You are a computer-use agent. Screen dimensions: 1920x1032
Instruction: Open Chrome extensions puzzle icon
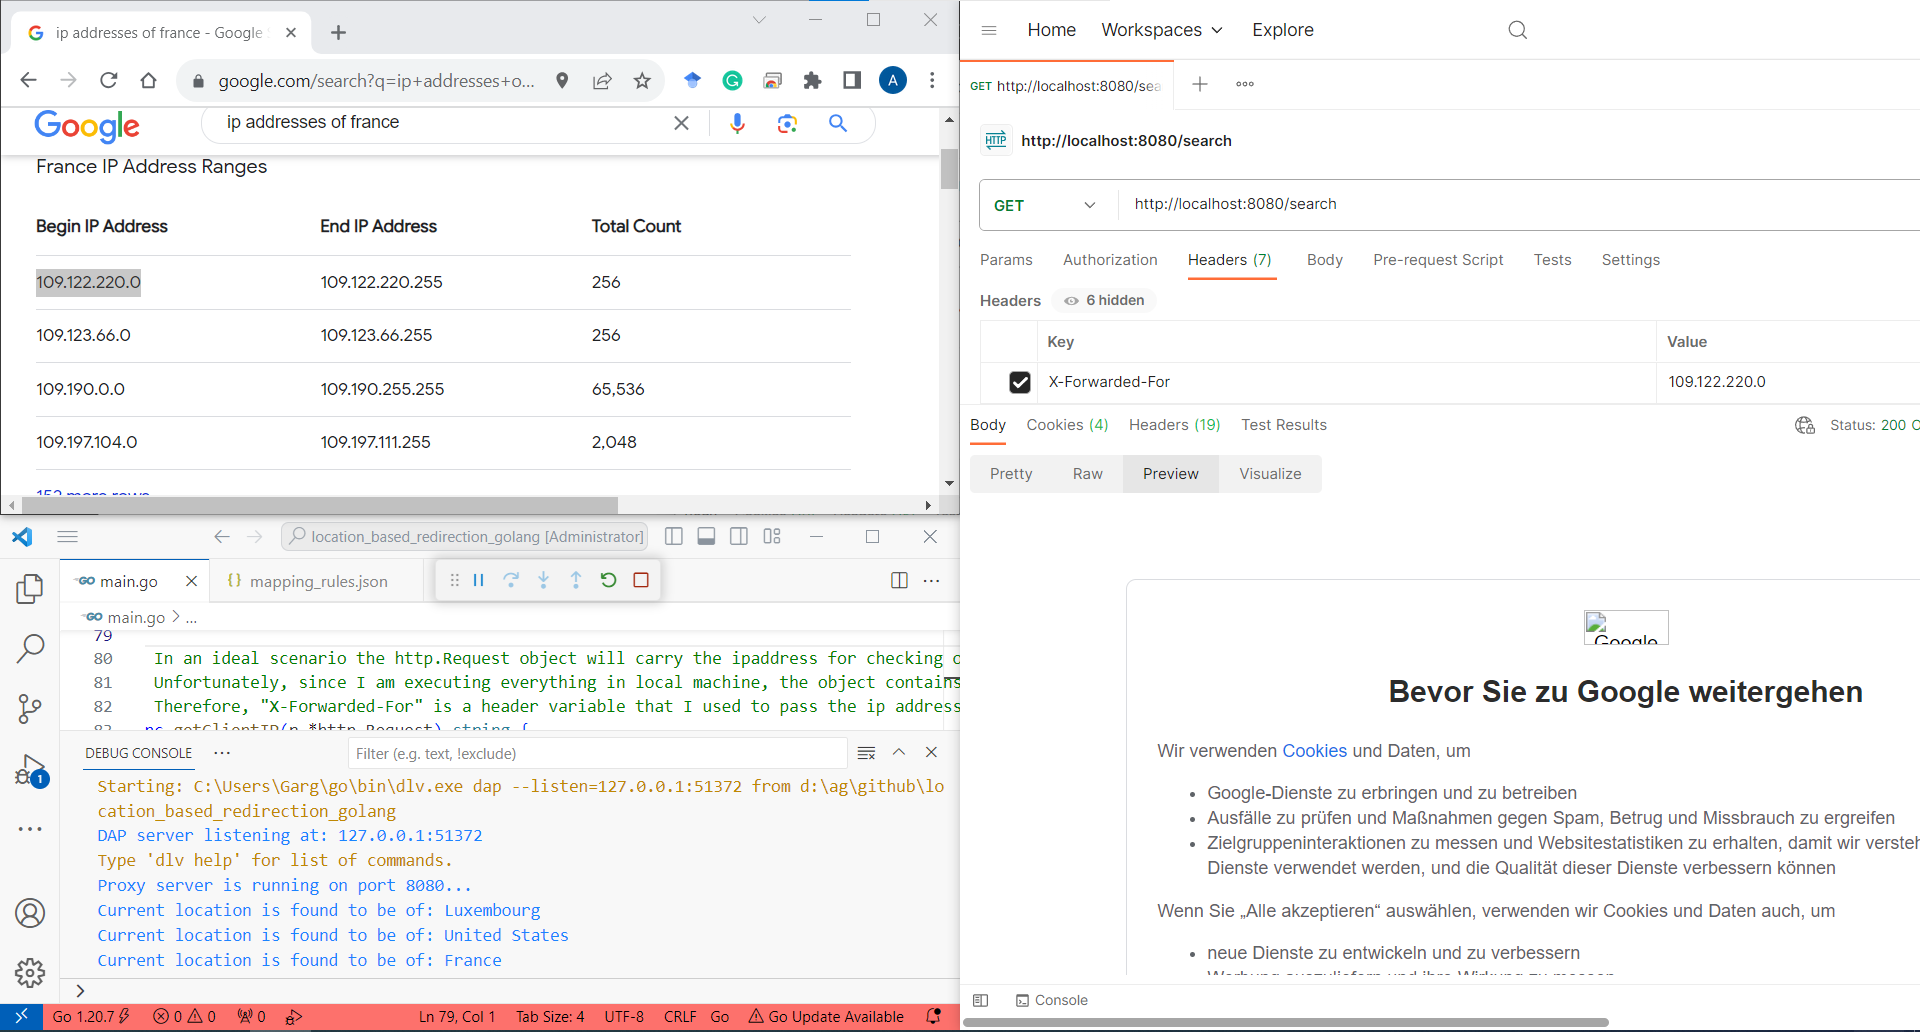tap(812, 80)
